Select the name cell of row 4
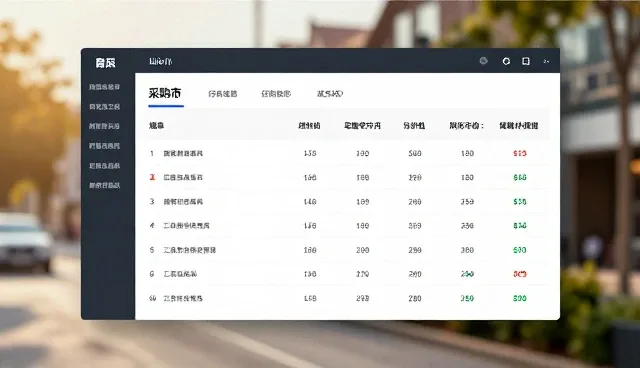This screenshot has height=368, width=640. tap(187, 226)
